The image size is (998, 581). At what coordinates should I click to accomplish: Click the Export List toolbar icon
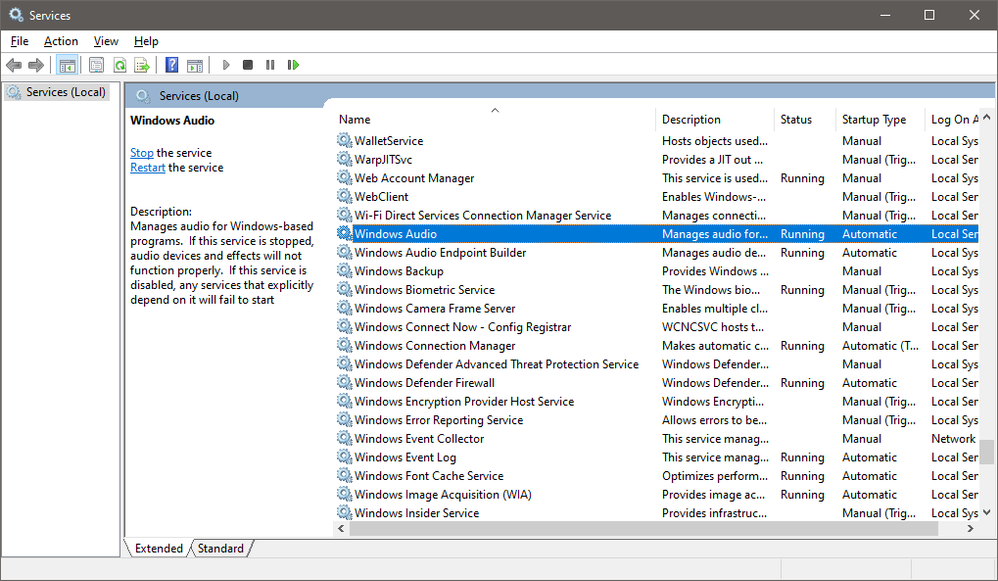(142, 65)
